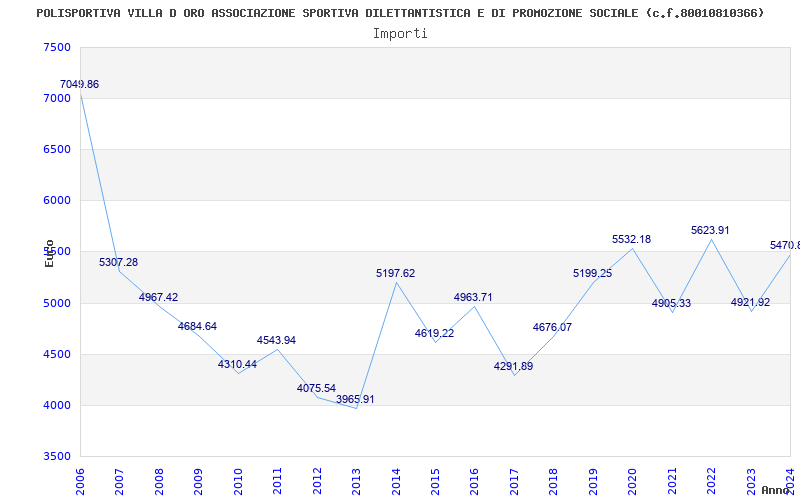The width and height of the screenshot is (800, 500).
Task: Click the 2019 year label on x-axis
Action: (x=593, y=480)
